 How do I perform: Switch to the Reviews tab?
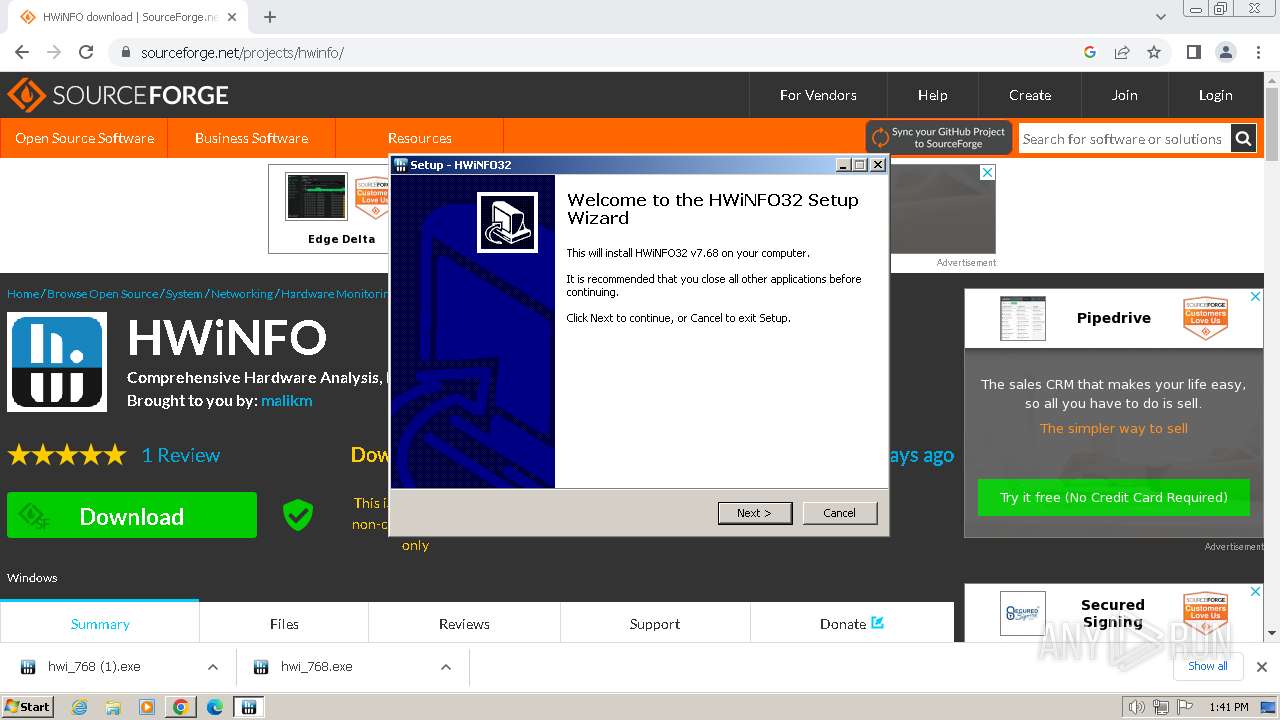point(464,623)
